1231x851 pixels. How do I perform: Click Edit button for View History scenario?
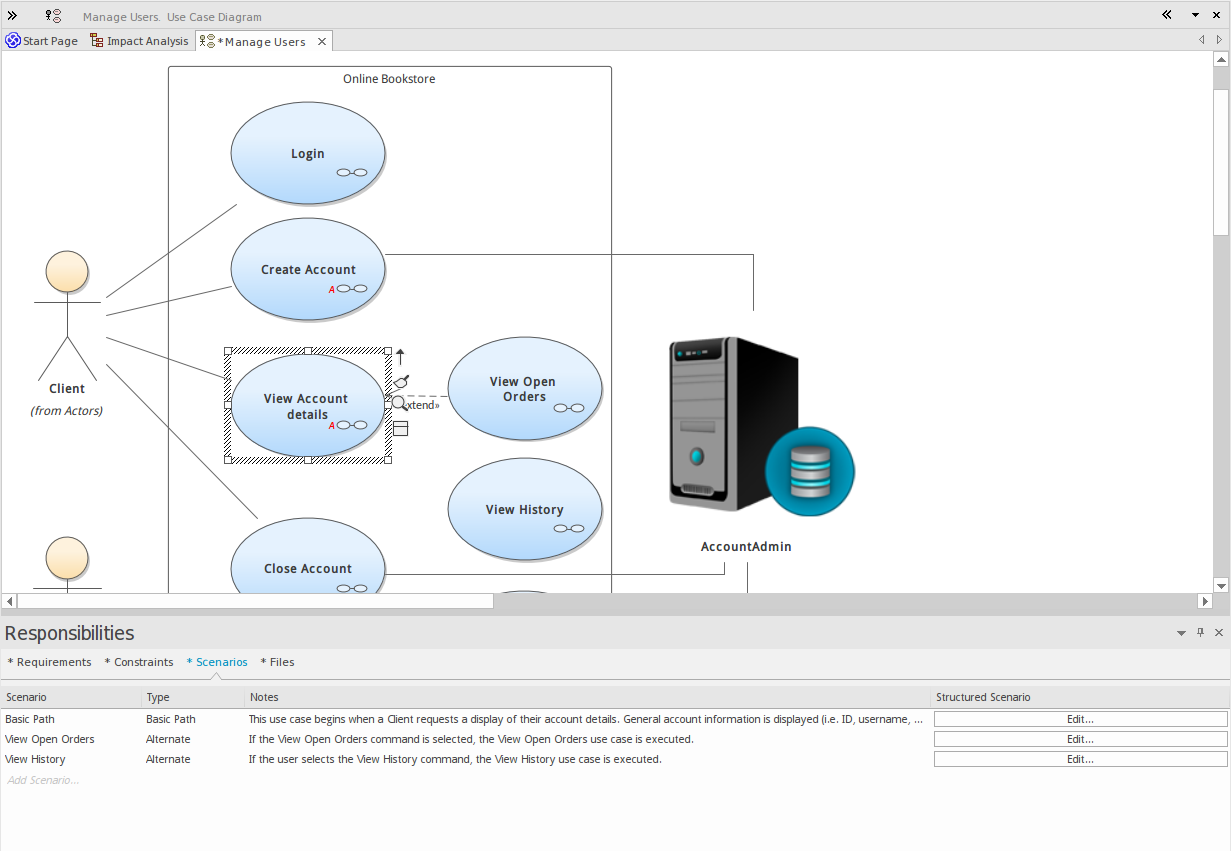pyautogui.click(x=1080, y=759)
